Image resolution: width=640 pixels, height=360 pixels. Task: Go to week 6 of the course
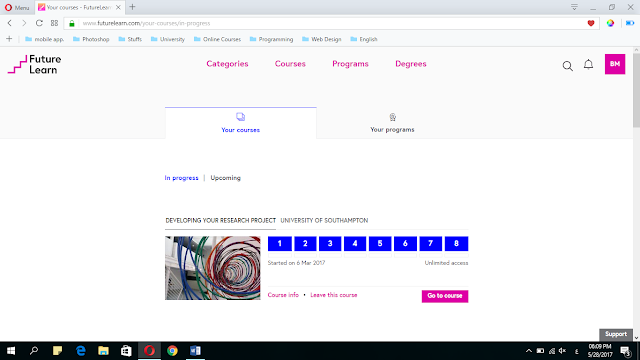[x=405, y=244]
